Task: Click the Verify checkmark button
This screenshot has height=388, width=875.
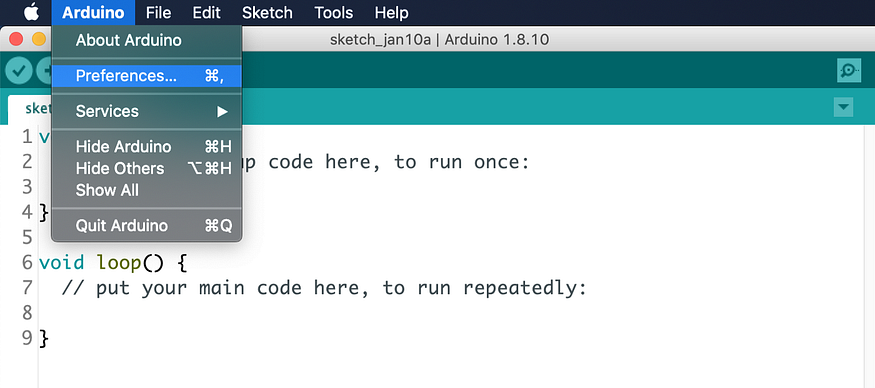Action: pyautogui.click(x=18, y=71)
